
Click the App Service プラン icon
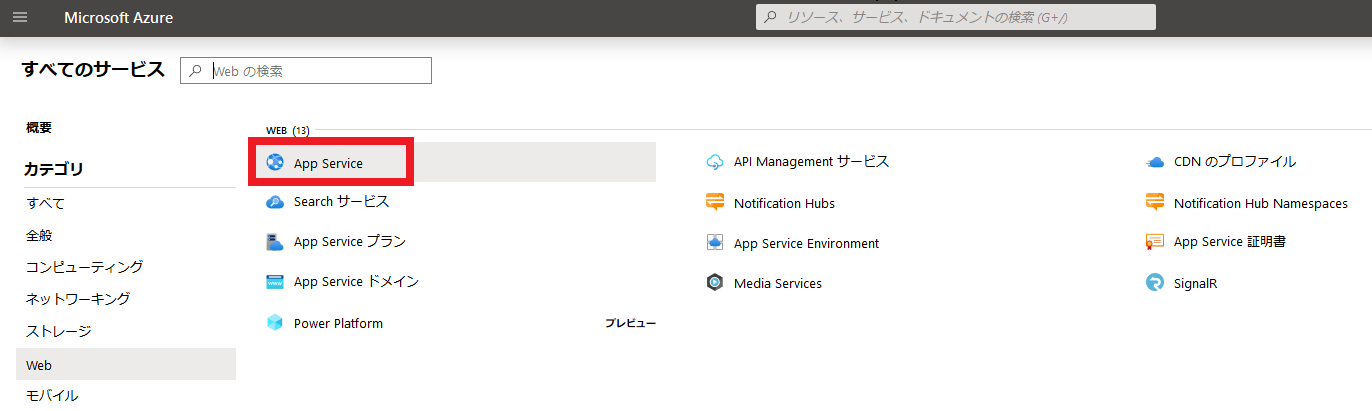(x=275, y=242)
